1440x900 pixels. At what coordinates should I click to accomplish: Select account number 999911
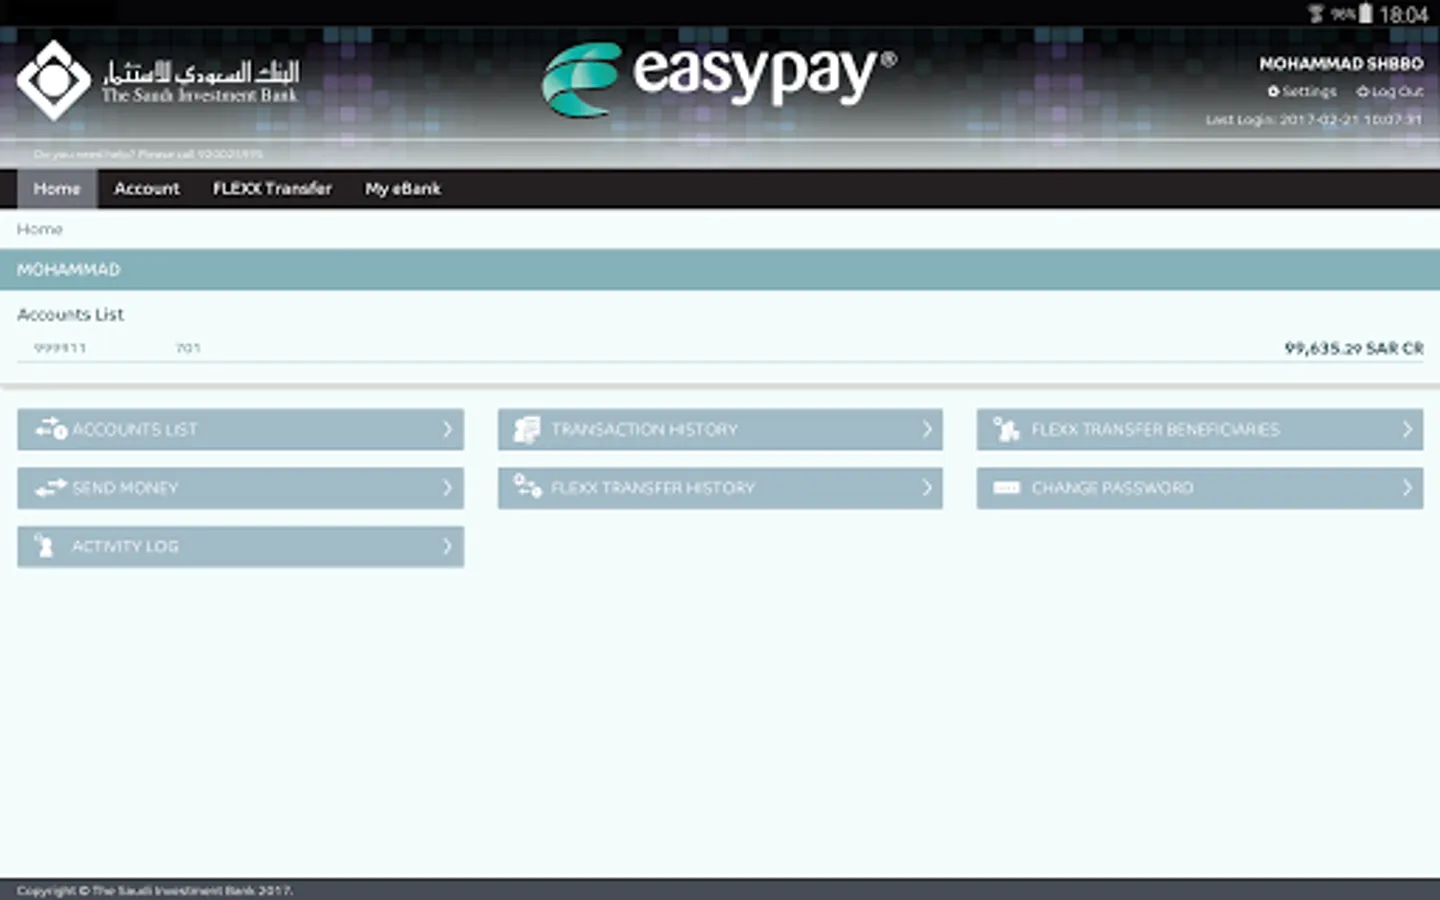point(60,348)
